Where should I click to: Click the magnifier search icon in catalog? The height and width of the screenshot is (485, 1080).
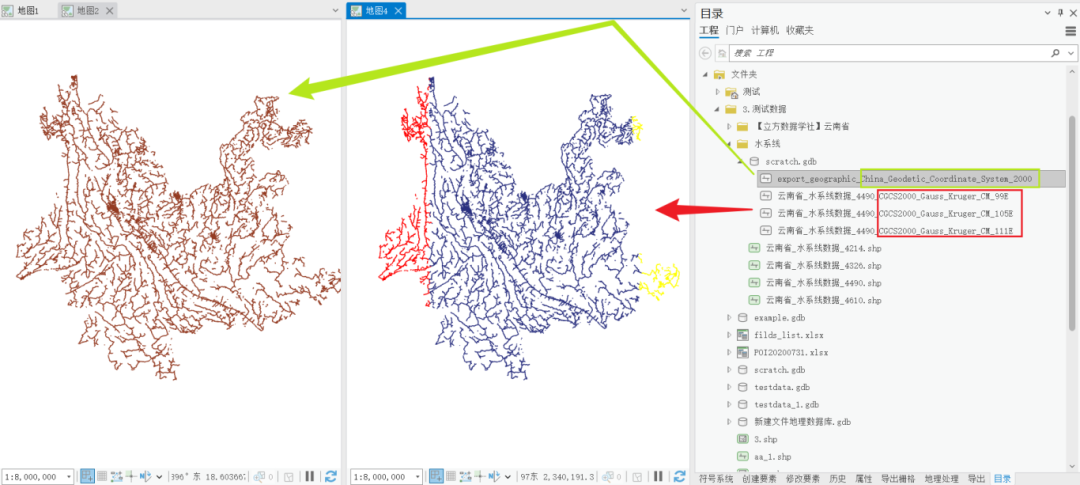point(1055,53)
